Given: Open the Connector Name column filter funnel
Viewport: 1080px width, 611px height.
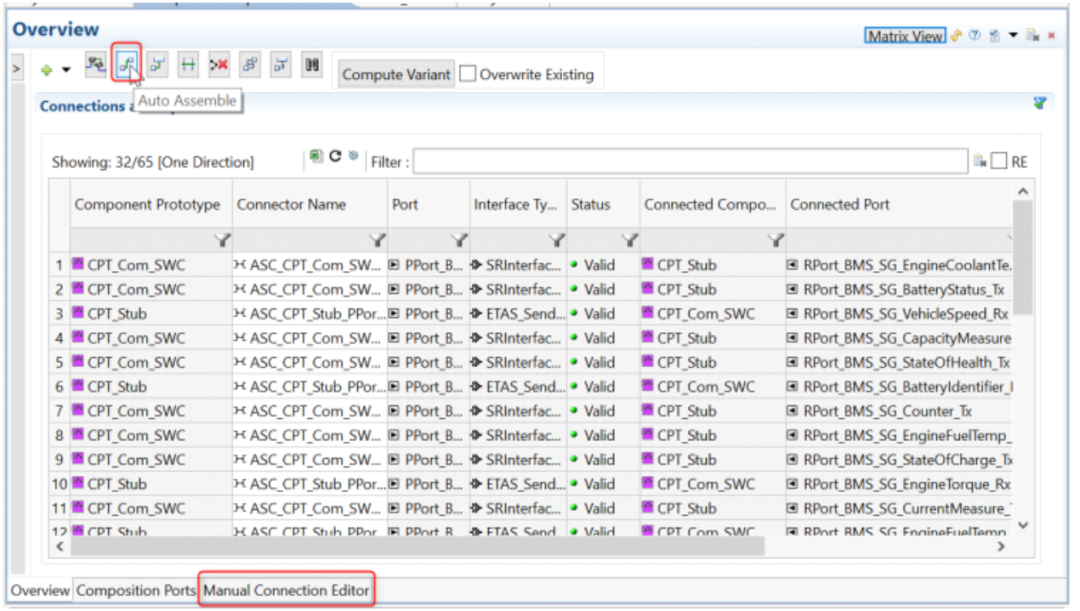Looking at the screenshot, I should [x=377, y=240].
